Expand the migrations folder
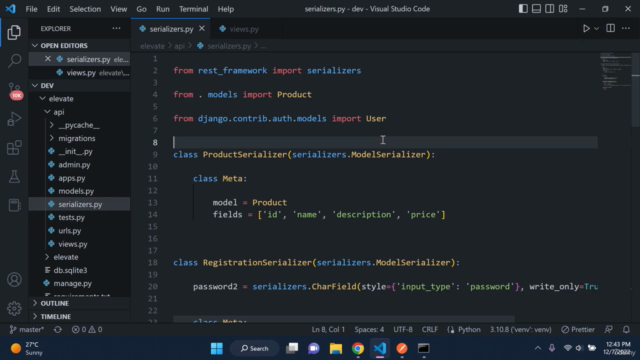This screenshot has height=360, width=640. [79, 138]
